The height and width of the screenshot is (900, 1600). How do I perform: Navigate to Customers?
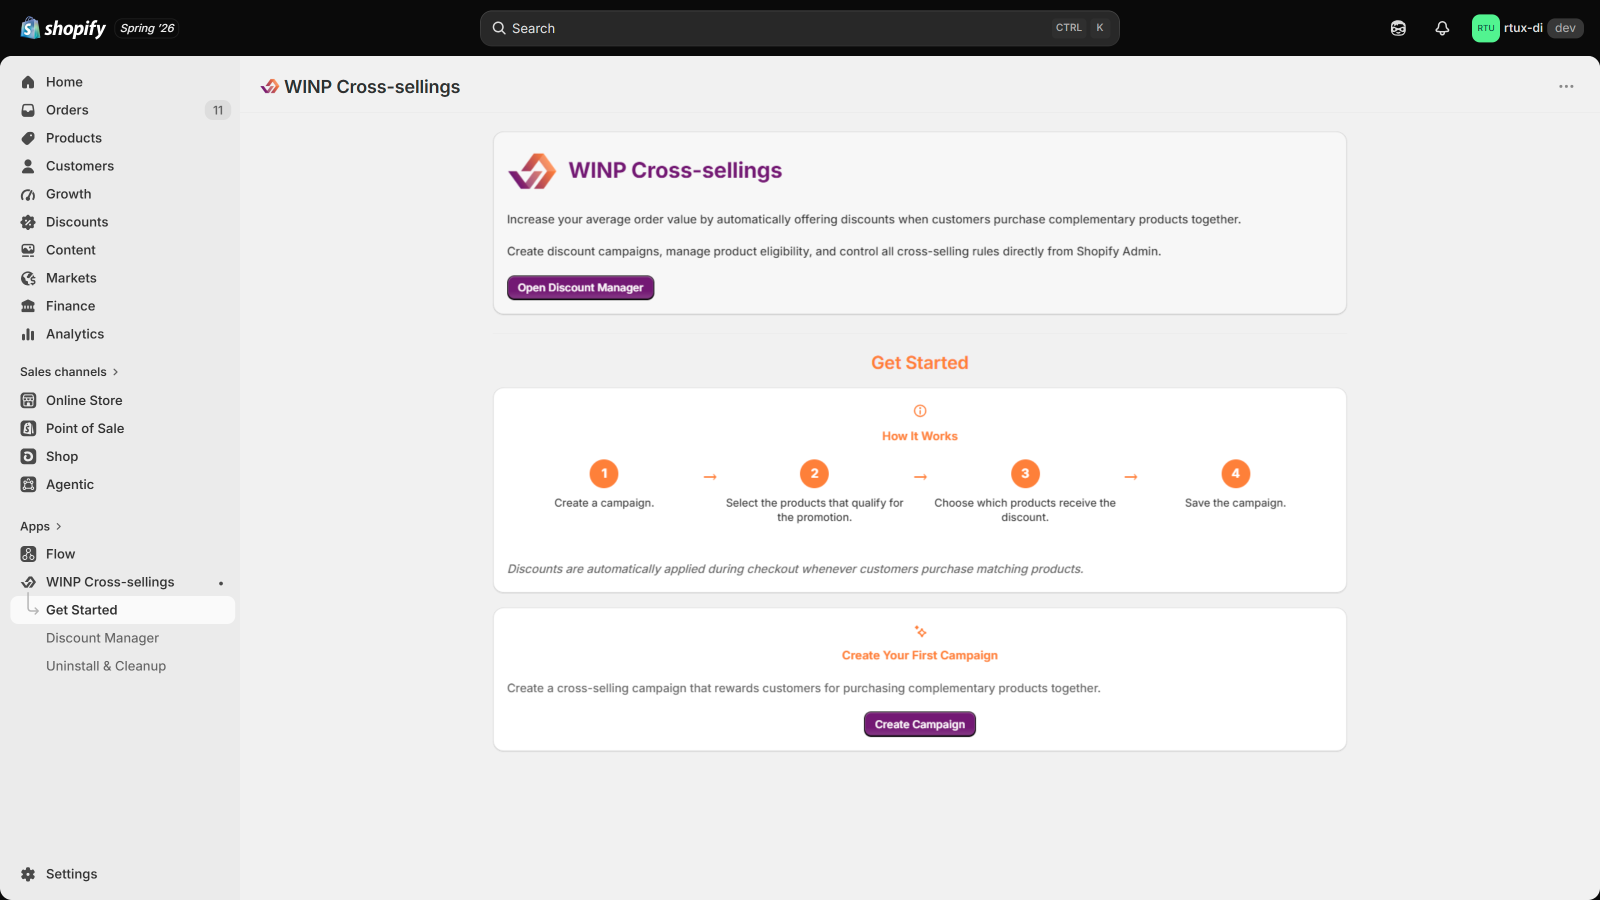[x=80, y=166]
